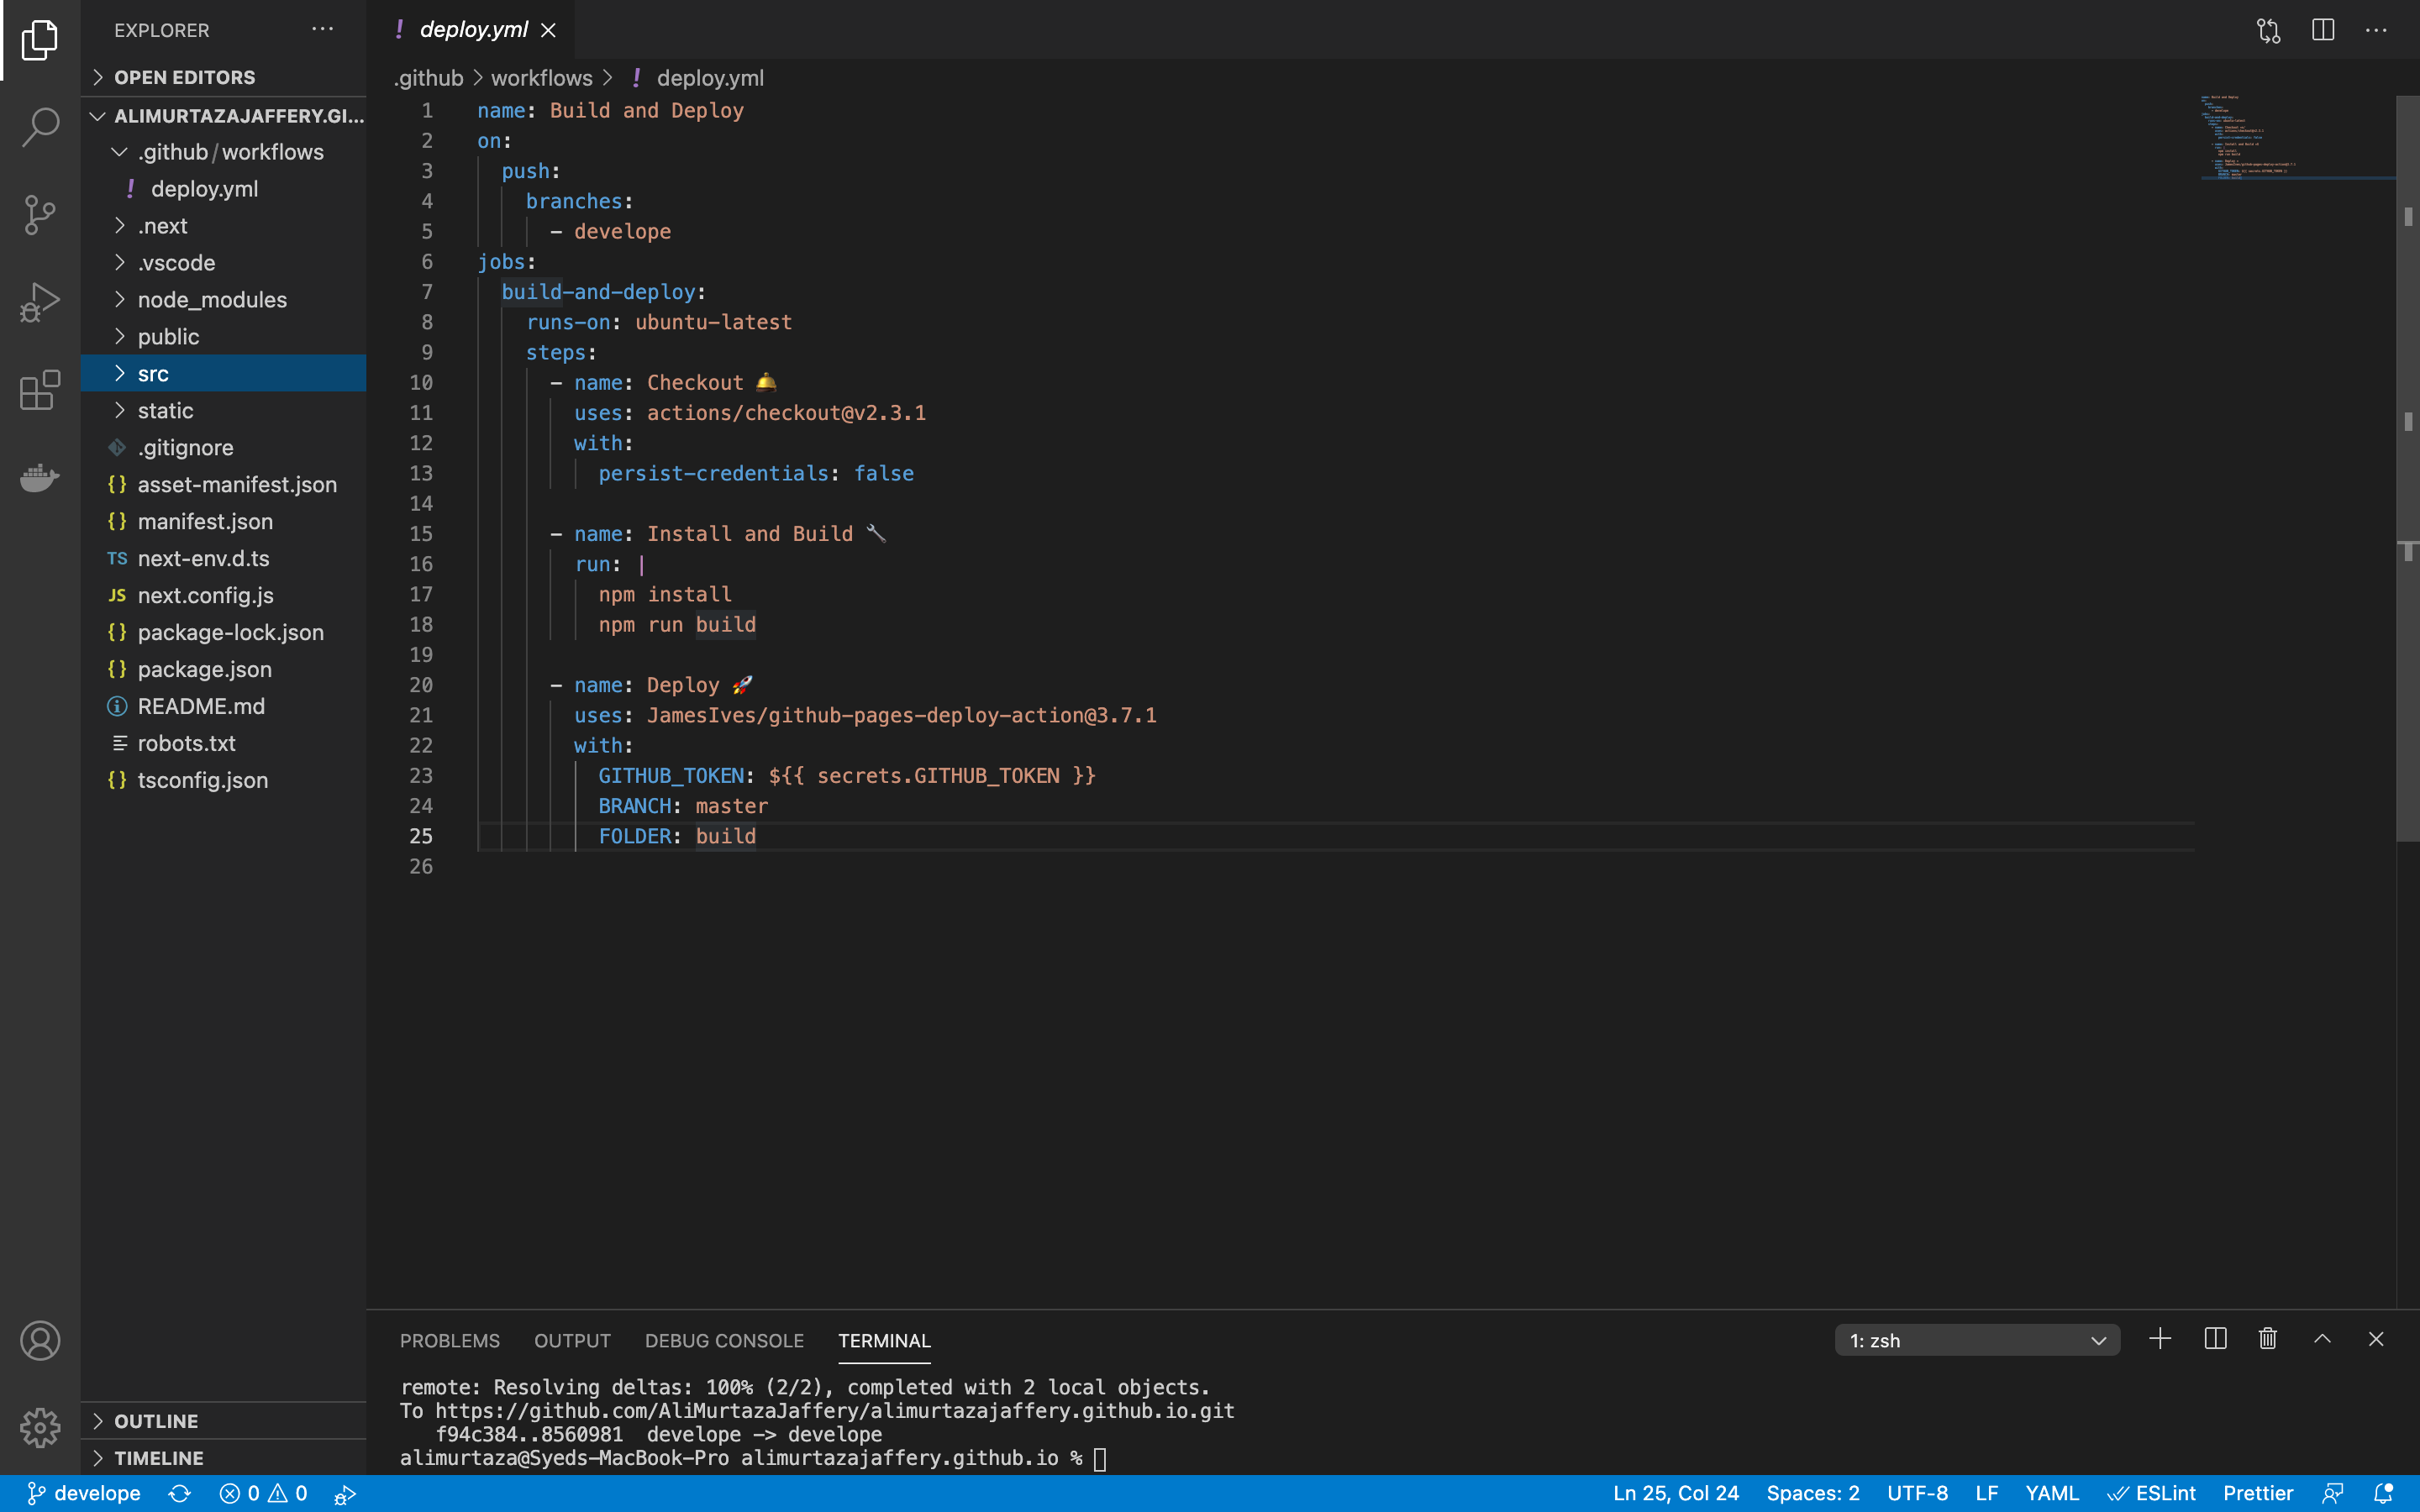The image size is (2420, 1512).
Task: Expand the src folder
Action: pos(224,374)
